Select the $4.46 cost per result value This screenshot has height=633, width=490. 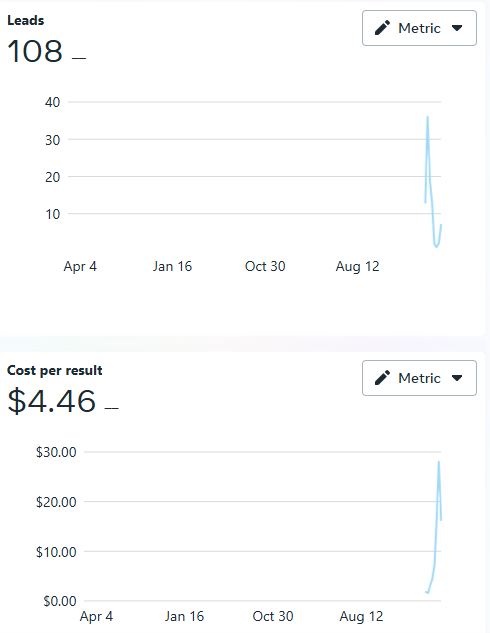(x=52, y=401)
